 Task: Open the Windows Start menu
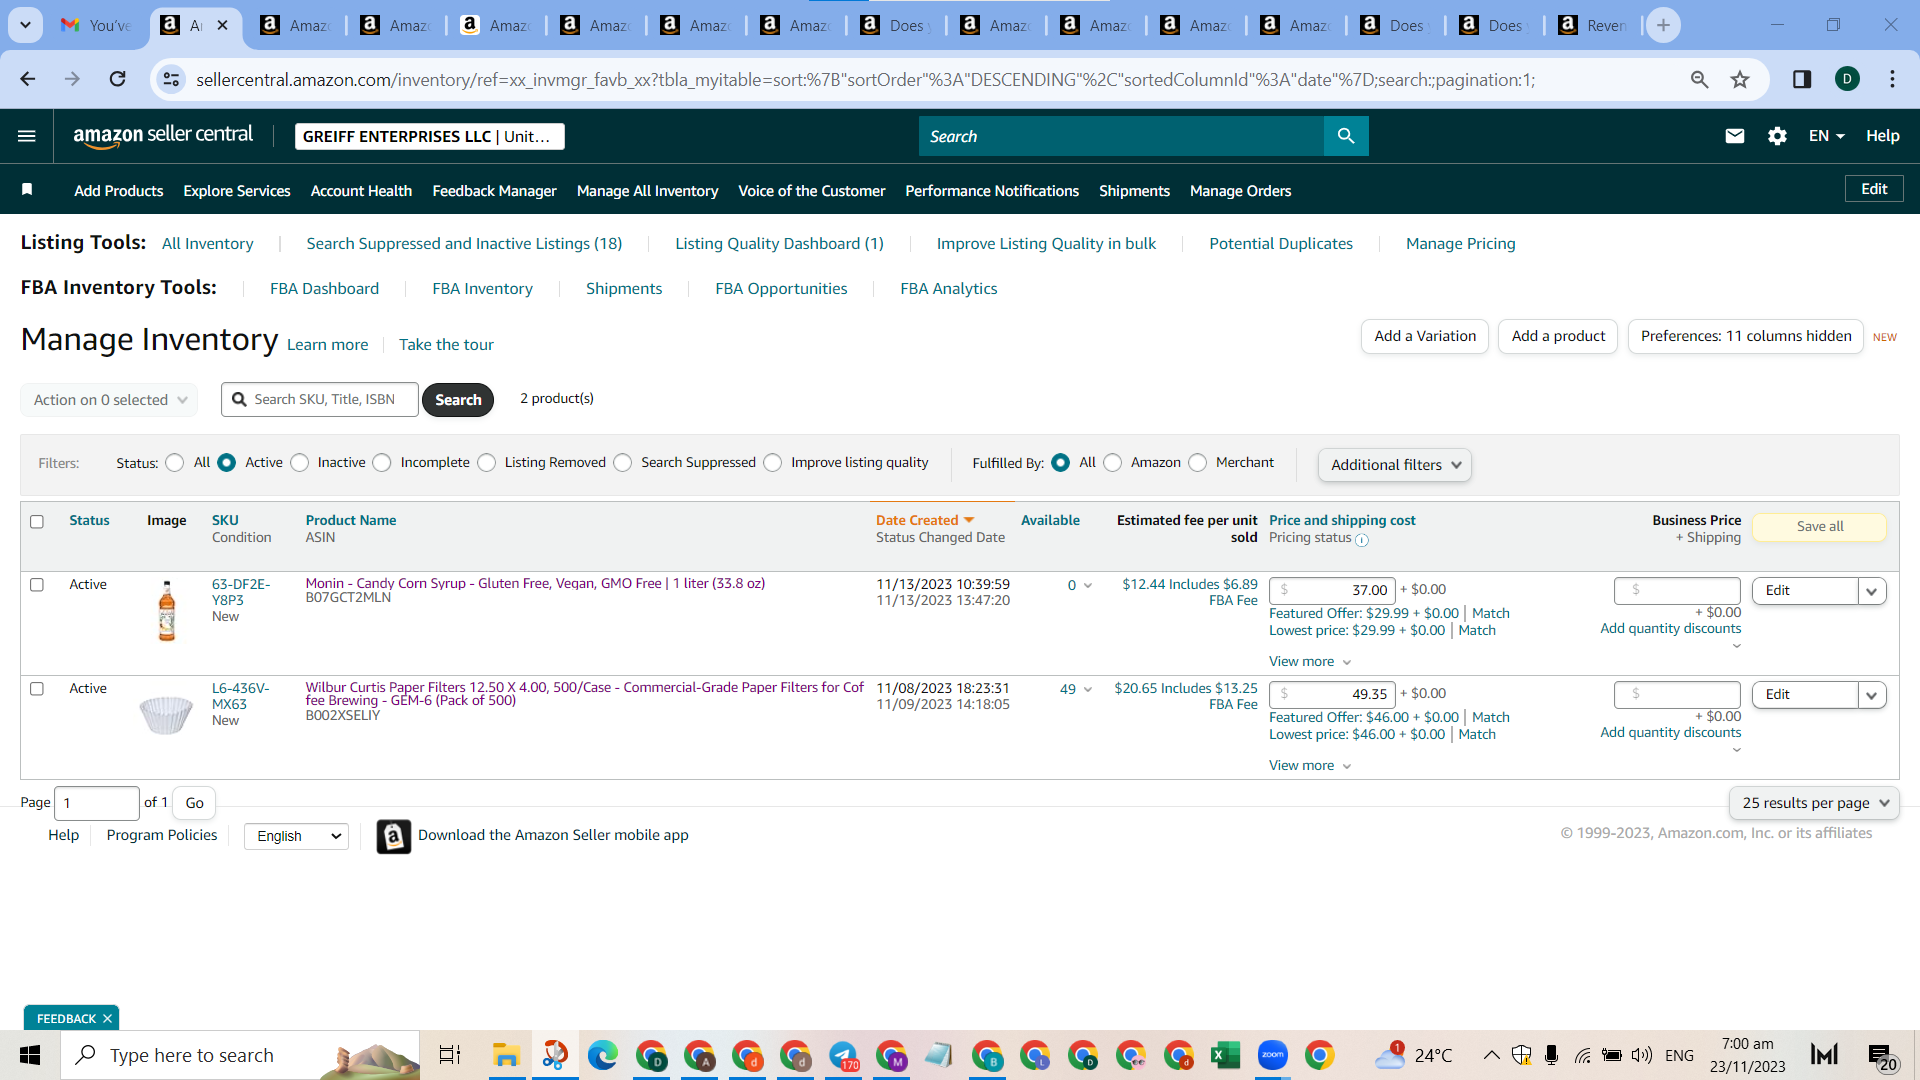click(x=30, y=1055)
